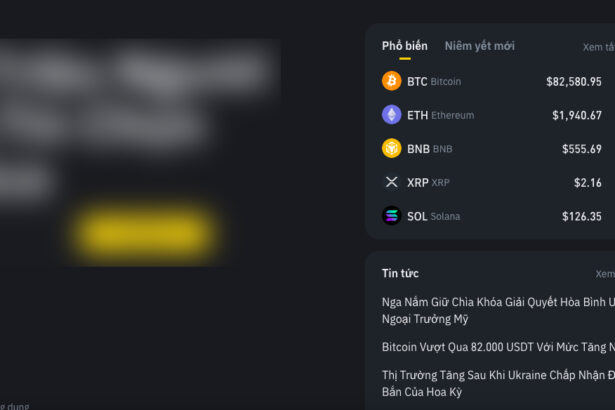The width and height of the screenshot is (615, 410).
Task: Click the XRP price $2.16
Action: click(587, 183)
